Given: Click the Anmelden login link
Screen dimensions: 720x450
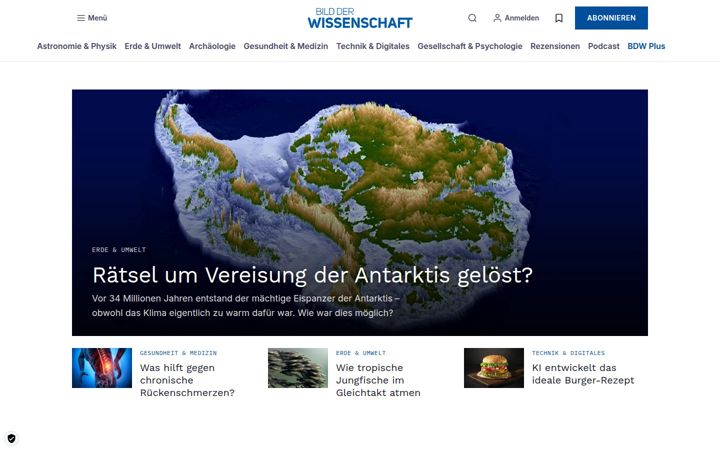Looking at the screenshot, I should click(522, 18).
